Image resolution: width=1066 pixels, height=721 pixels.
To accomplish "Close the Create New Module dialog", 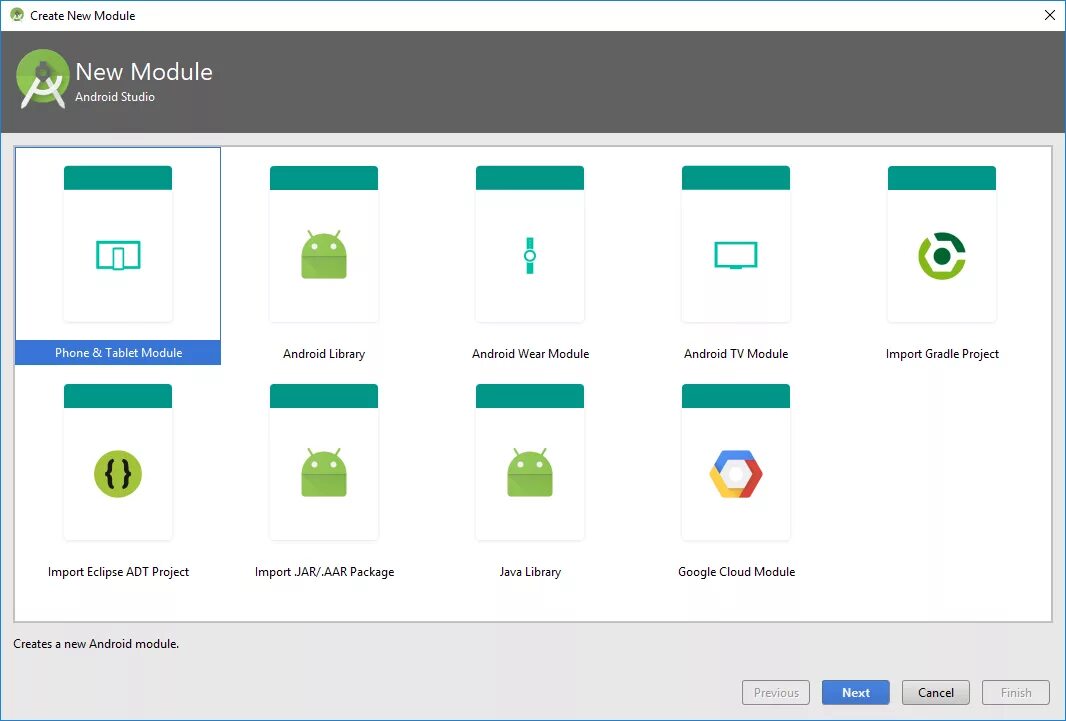I will tap(1050, 15).
